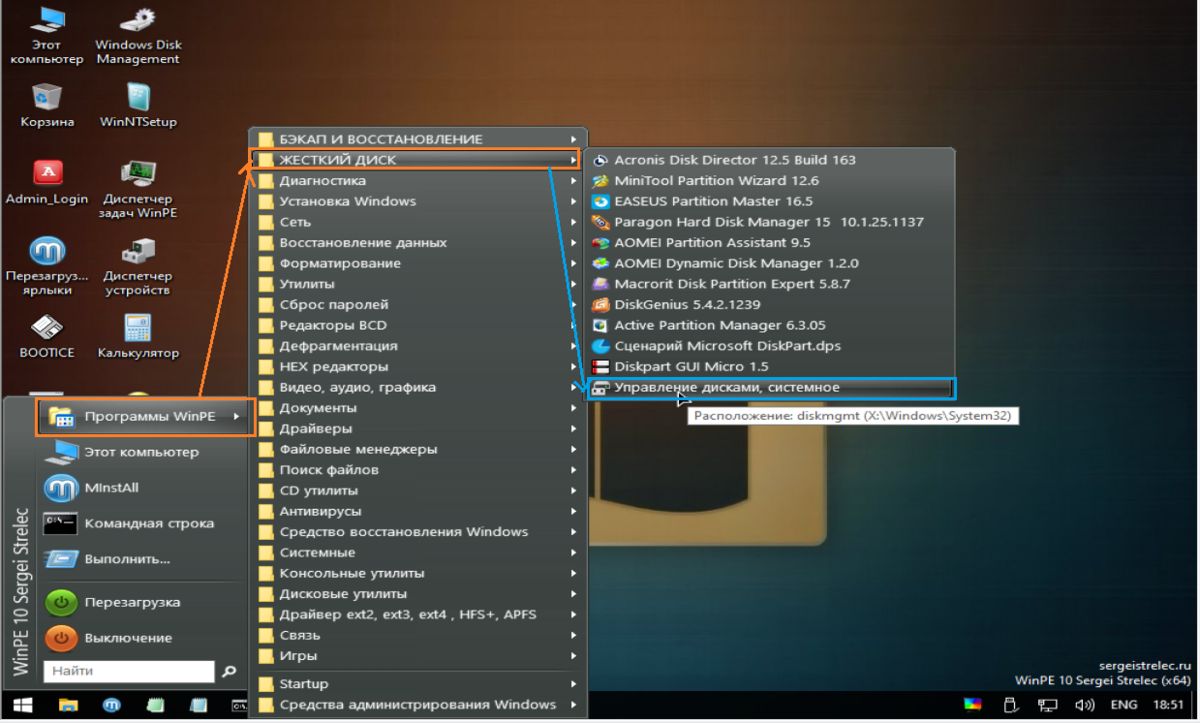Click the volume speaker tray icon
Image resolution: width=1200 pixels, height=723 pixels.
1086,705
